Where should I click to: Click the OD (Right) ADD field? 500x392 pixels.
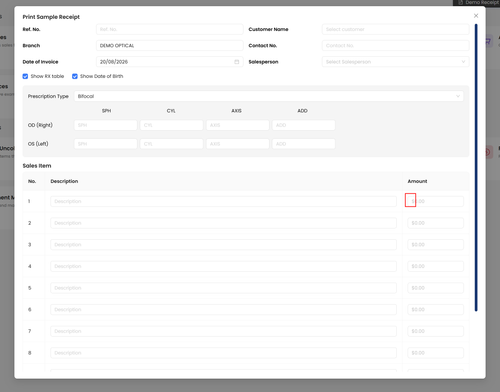304,125
